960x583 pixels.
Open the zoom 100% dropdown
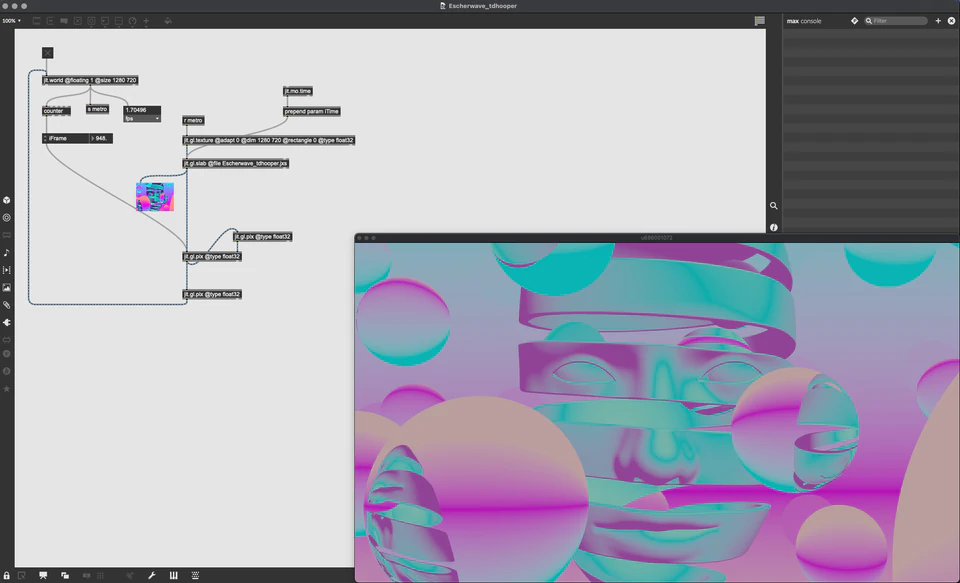pyautogui.click(x=11, y=21)
